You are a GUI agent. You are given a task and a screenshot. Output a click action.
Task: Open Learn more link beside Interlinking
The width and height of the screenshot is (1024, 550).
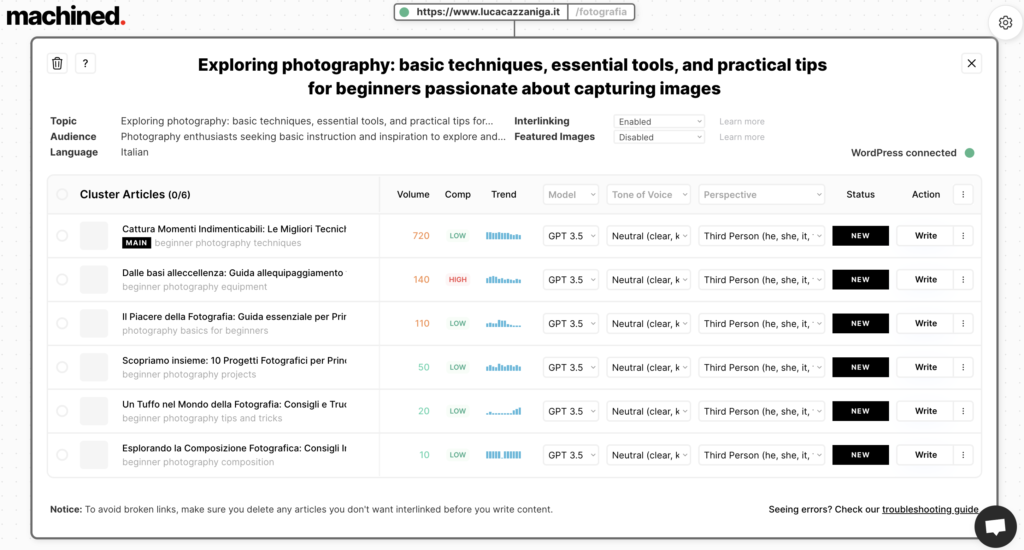coord(742,121)
